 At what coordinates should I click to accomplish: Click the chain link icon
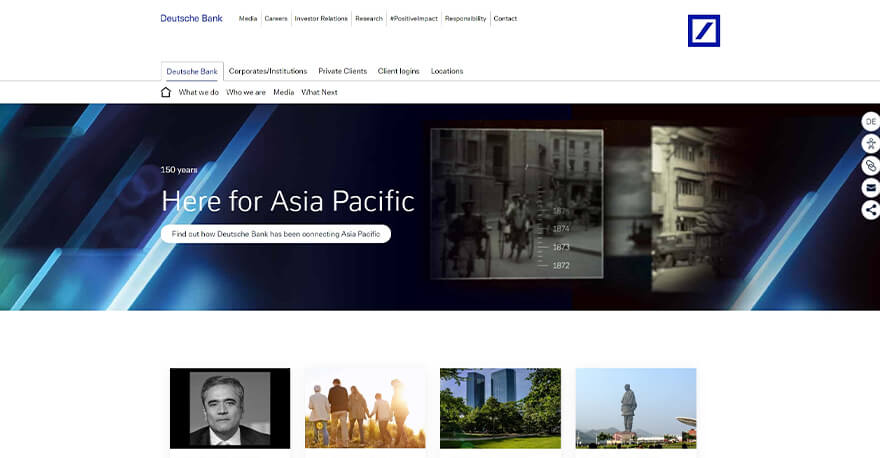click(870, 165)
